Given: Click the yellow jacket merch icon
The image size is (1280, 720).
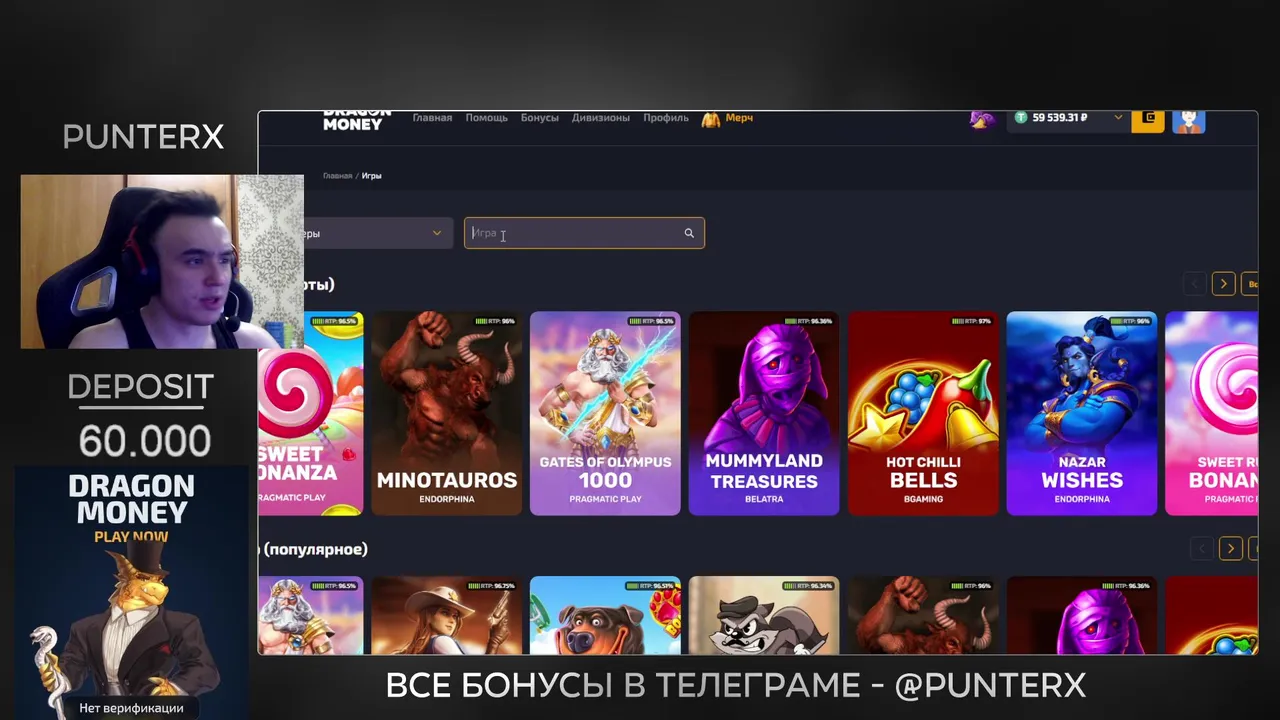Looking at the screenshot, I should [x=711, y=119].
